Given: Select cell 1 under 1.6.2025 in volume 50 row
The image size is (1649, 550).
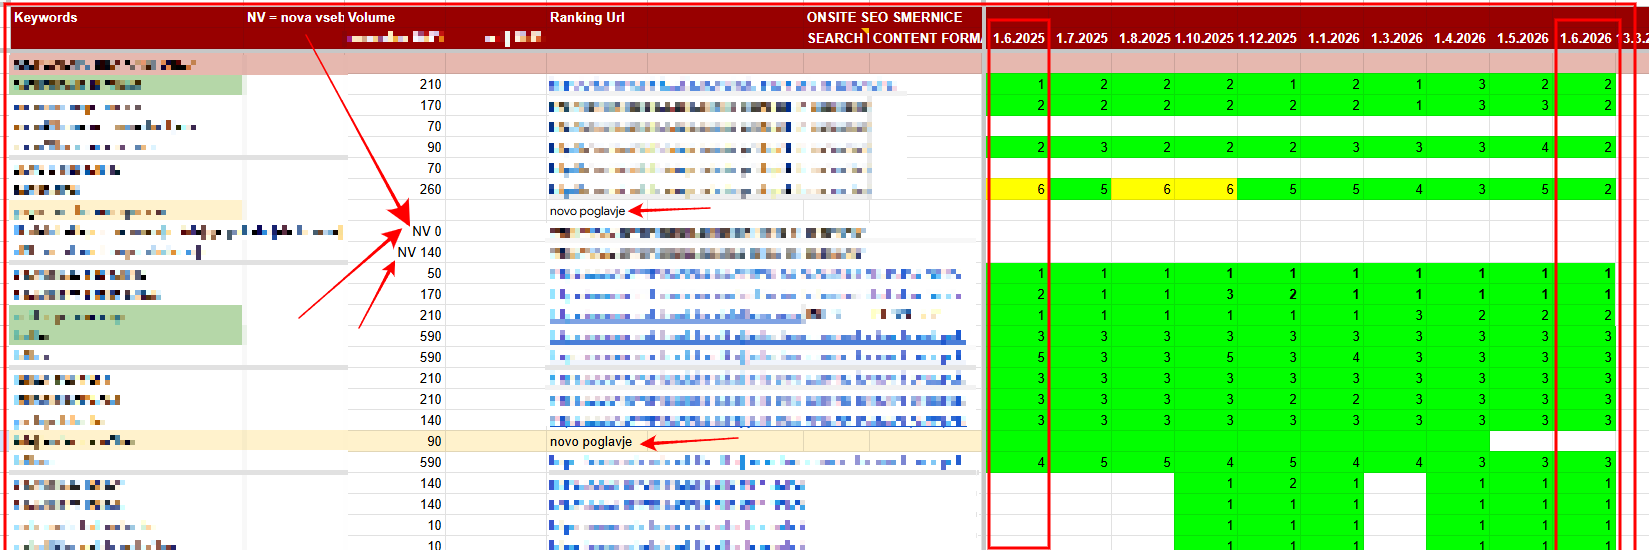Looking at the screenshot, I should [1018, 273].
